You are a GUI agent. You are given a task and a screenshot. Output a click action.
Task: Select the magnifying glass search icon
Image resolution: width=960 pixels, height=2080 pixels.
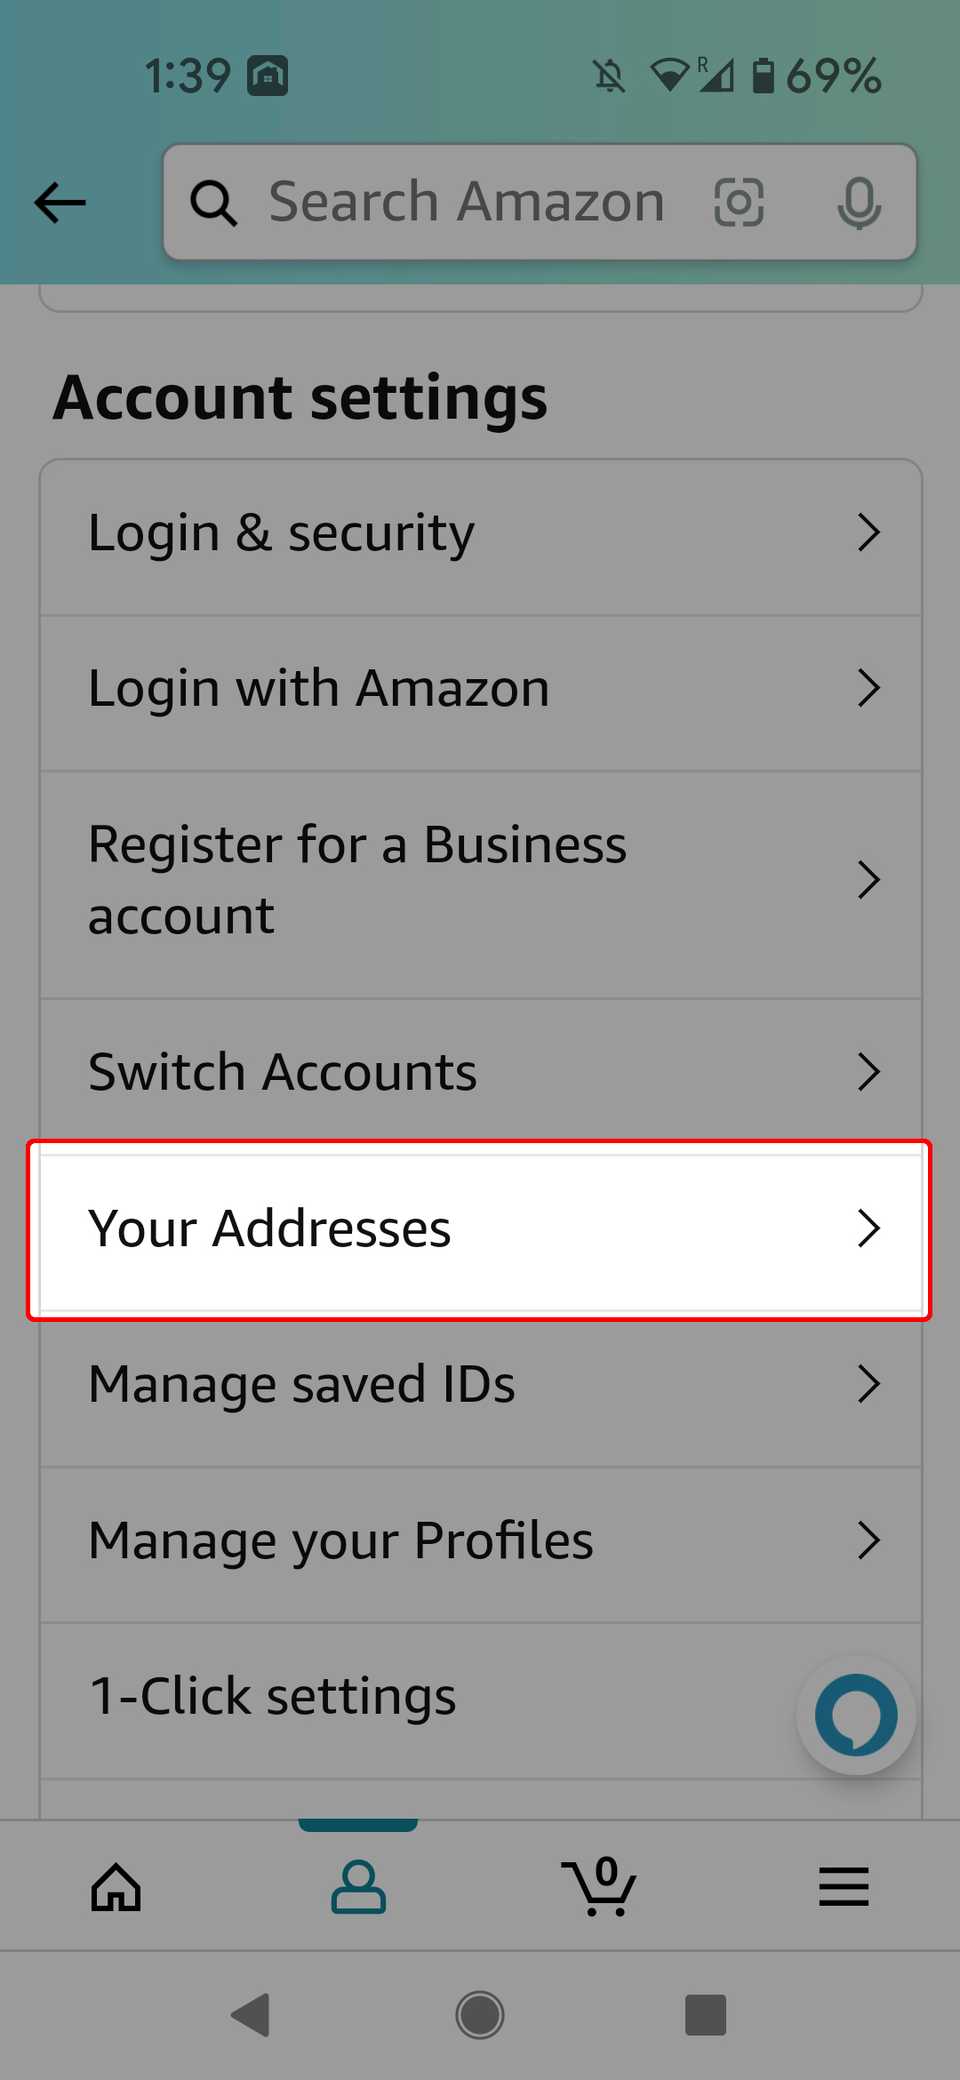click(x=213, y=202)
